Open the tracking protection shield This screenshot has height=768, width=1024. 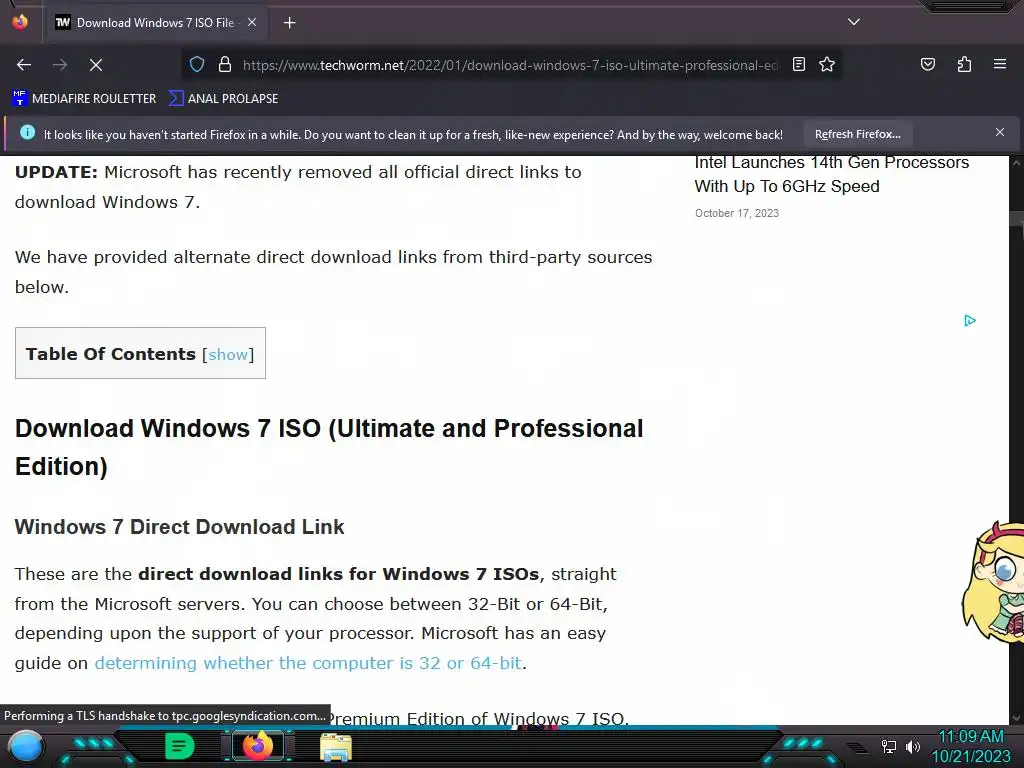197,65
